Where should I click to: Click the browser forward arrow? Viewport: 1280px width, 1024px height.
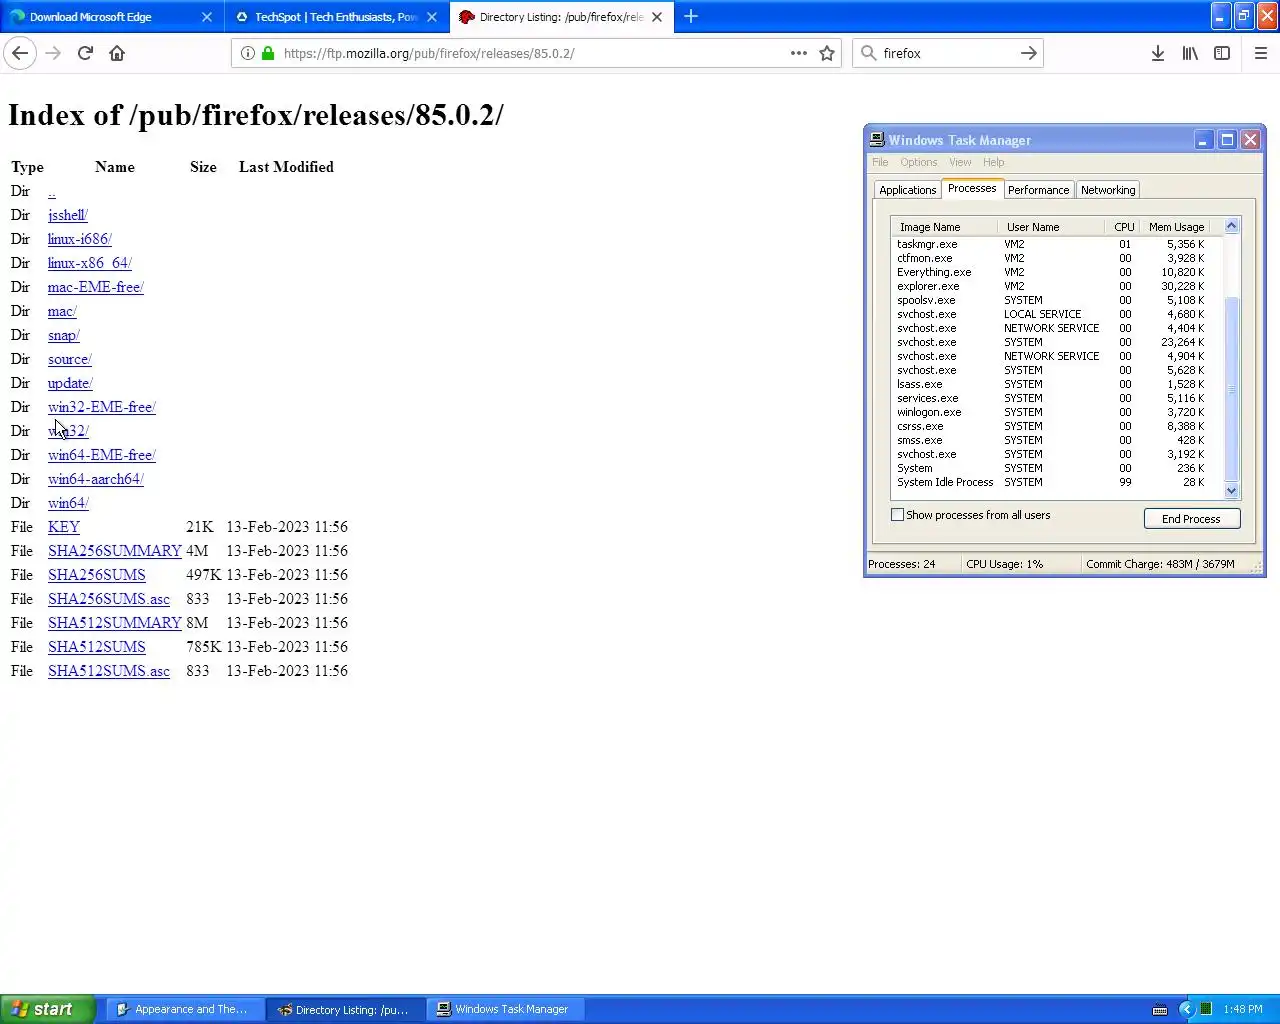(x=53, y=53)
